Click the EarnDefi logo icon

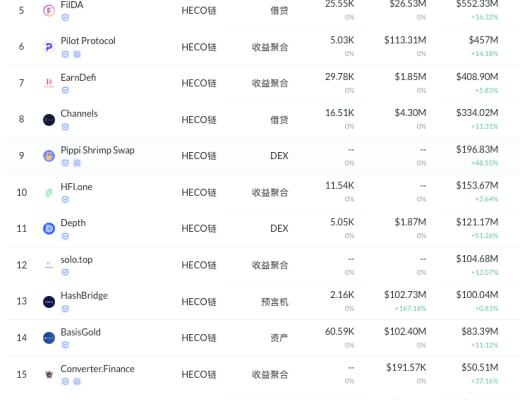coord(49,83)
